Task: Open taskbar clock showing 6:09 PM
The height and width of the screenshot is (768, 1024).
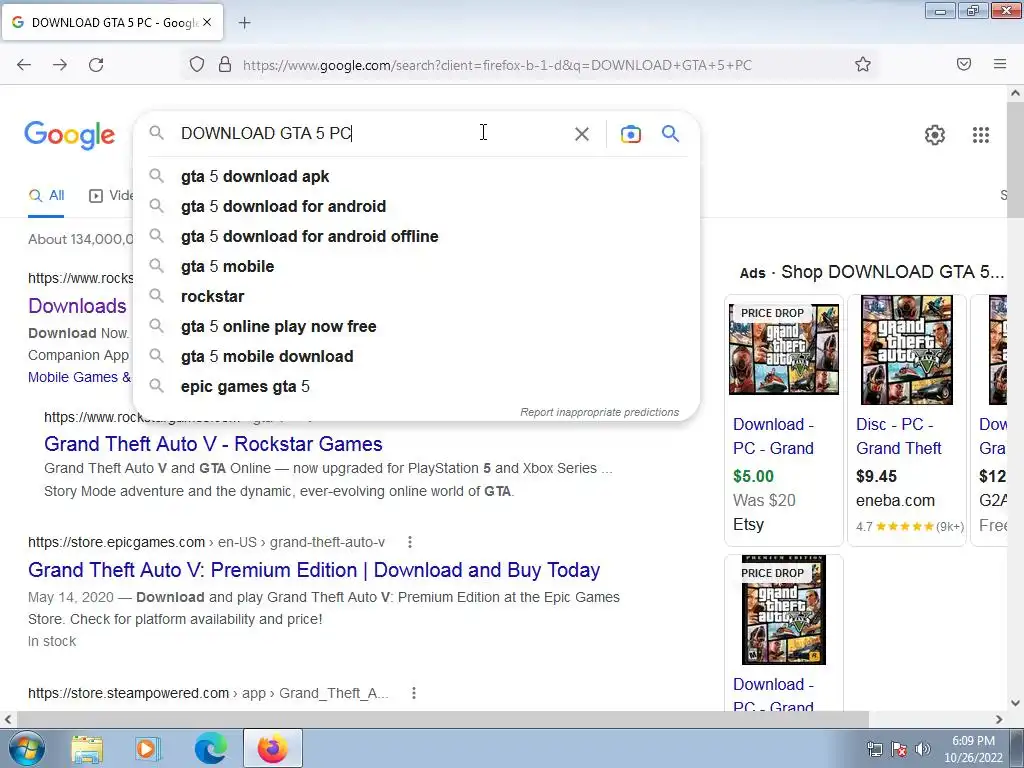Action: pos(973,749)
